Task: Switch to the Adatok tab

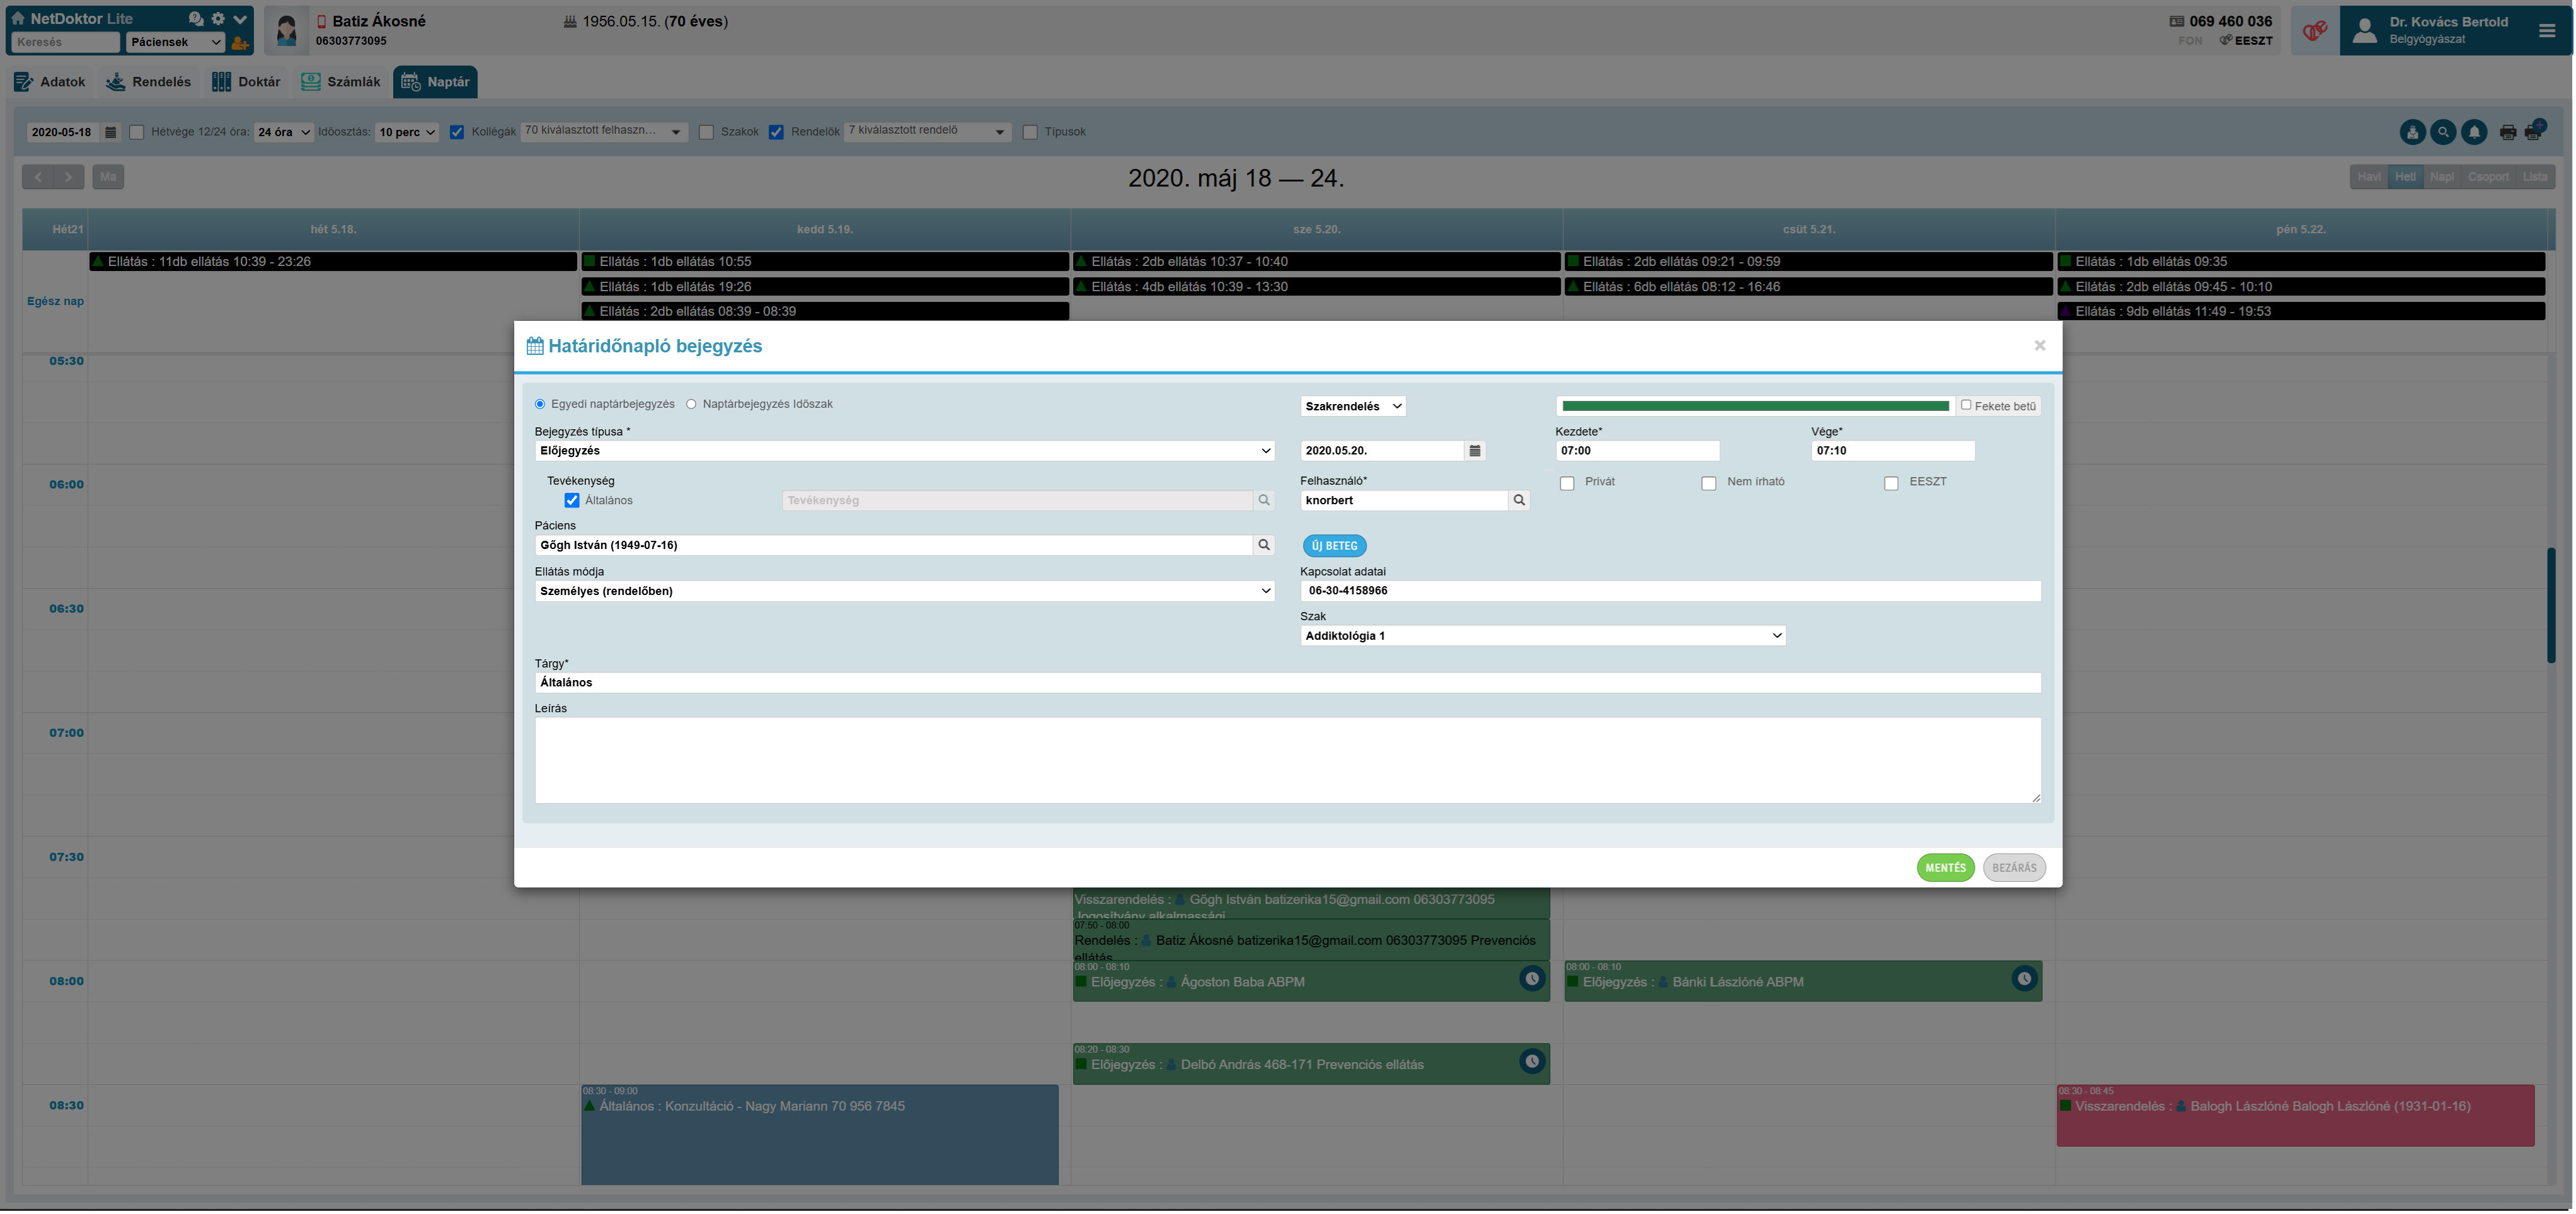Action: point(50,82)
